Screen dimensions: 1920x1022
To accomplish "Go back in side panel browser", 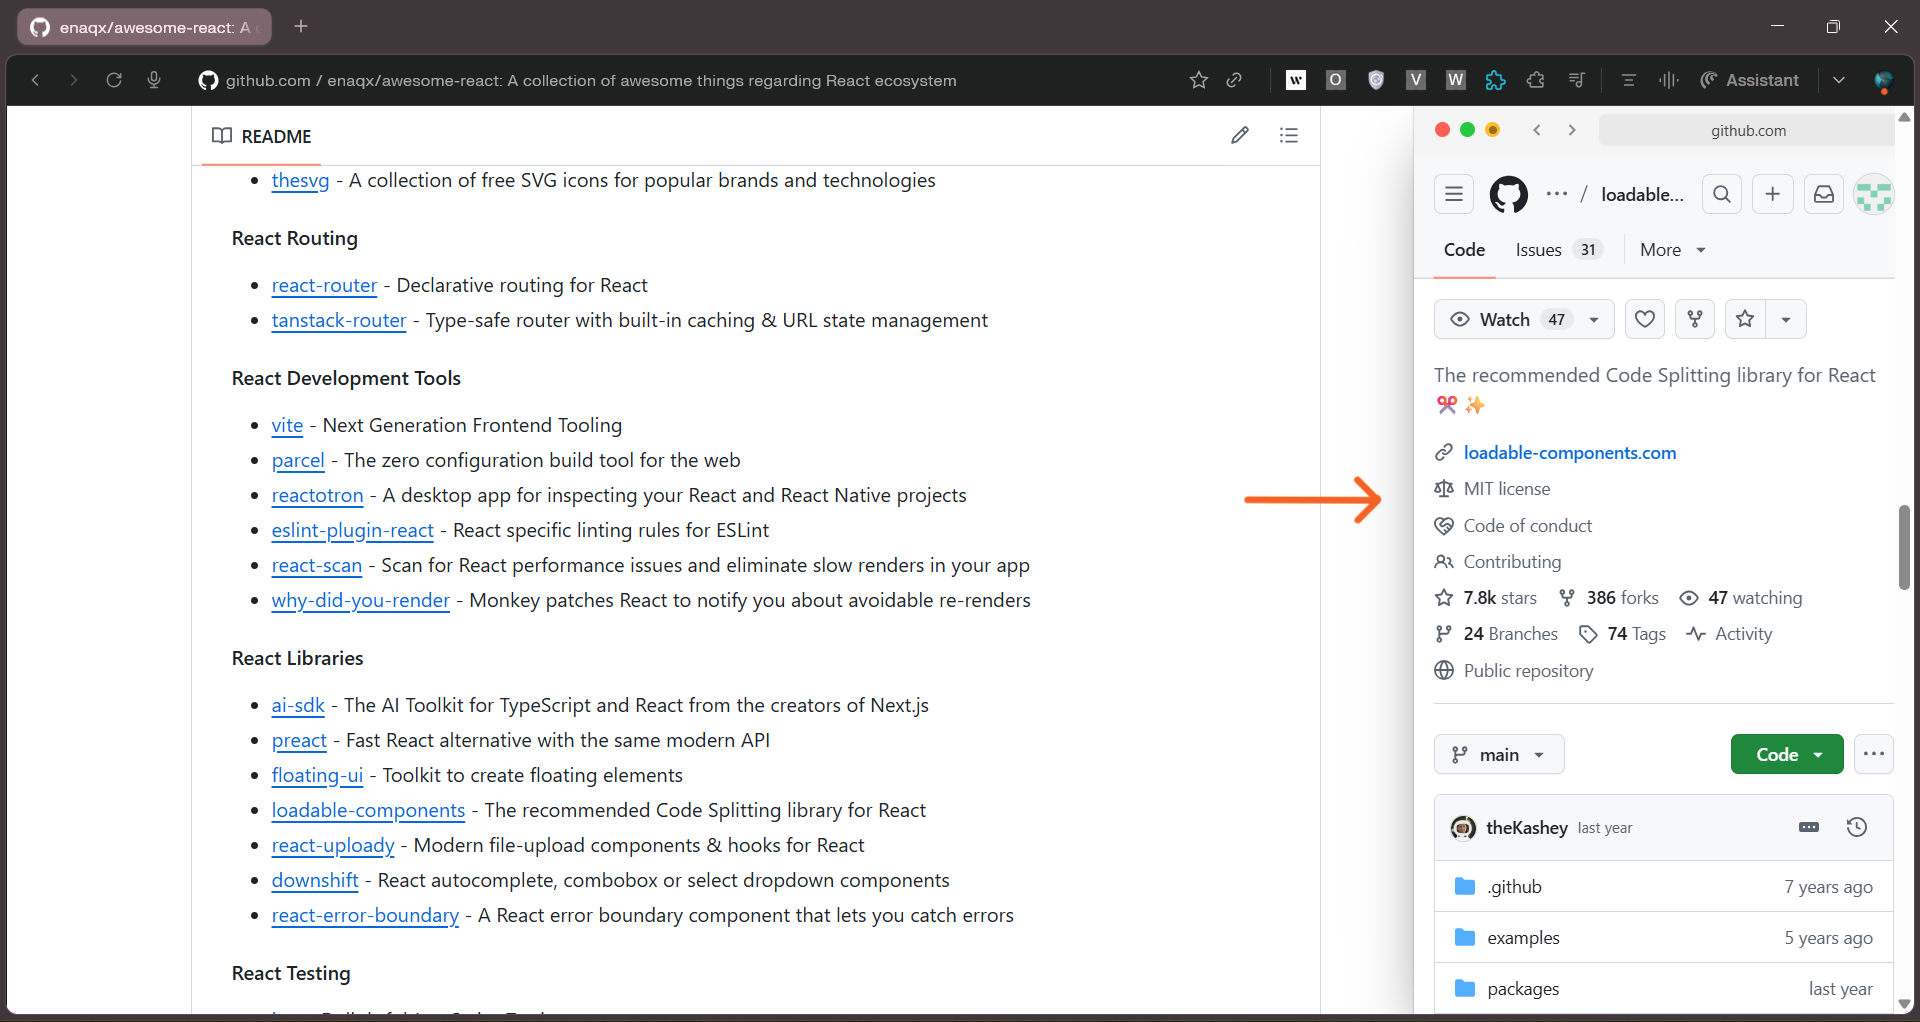I will coord(1538,130).
